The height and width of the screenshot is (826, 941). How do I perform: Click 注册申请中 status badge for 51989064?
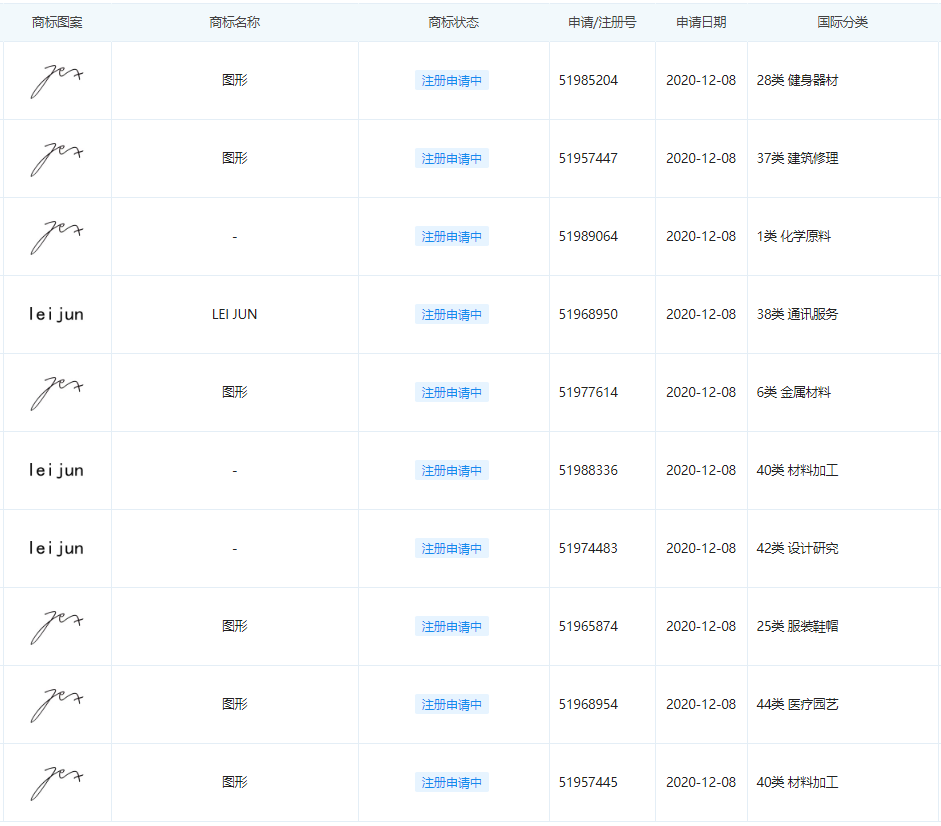(452, 237)
